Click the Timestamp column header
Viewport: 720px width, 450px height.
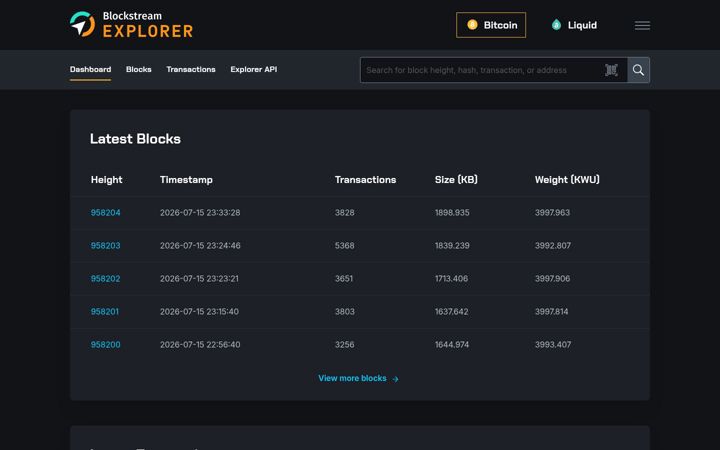point(186,180)
